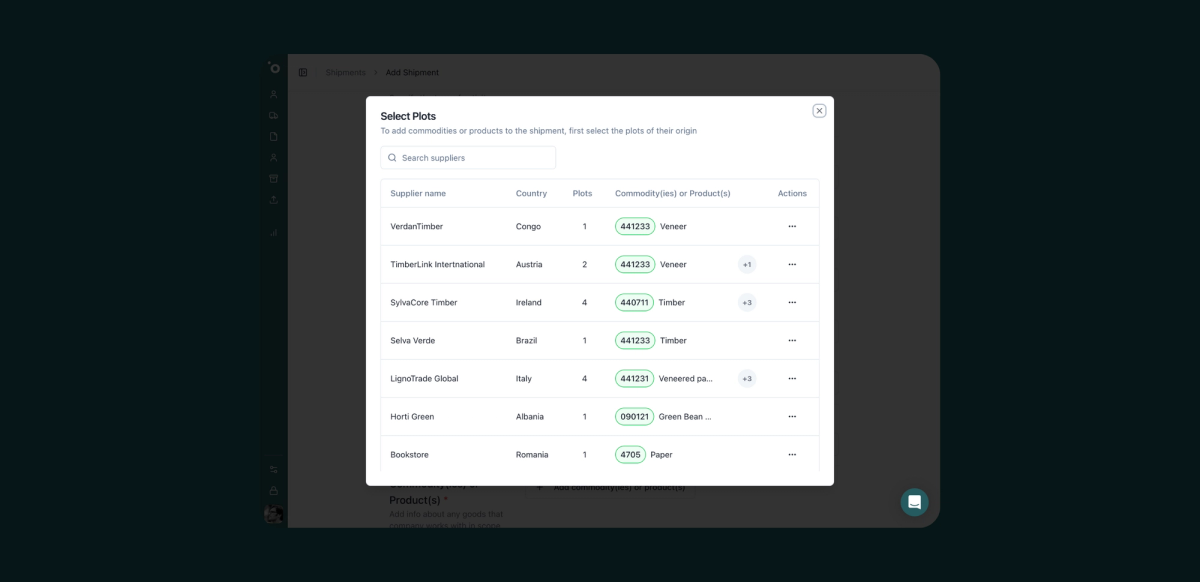Select TimberLink Interntational supplier name
Image resolution: width=1200 pixels, height=582 pixels.
437,264
